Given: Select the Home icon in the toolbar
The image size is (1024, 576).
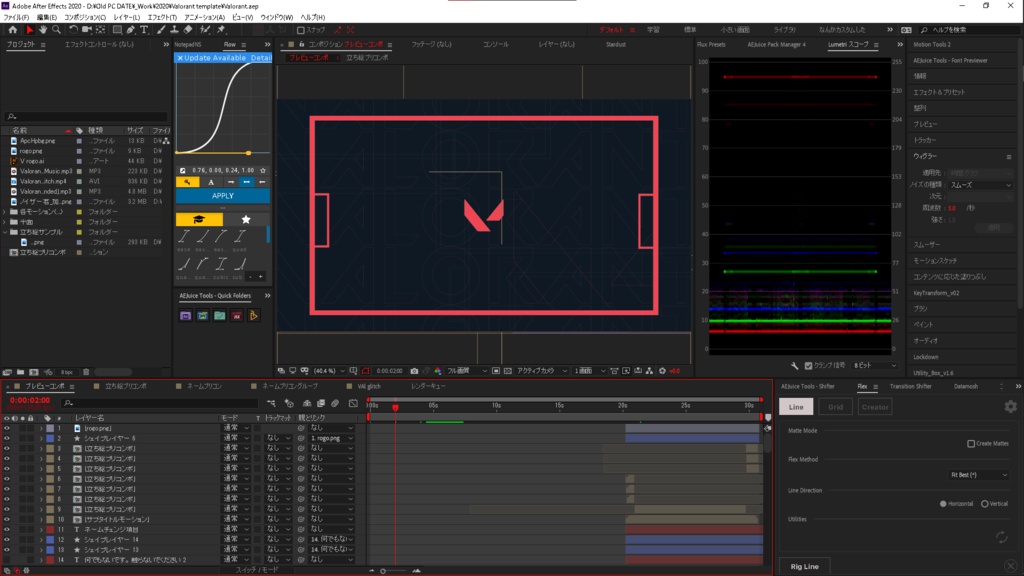Looking at the screenshot, I should (12, 30).
